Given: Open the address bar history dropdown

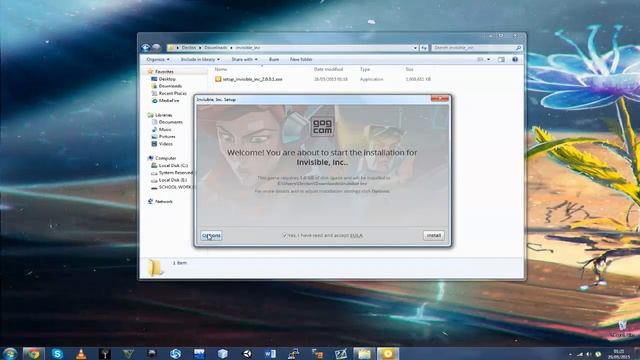Looking at the screenshot, I should point(415,48).
